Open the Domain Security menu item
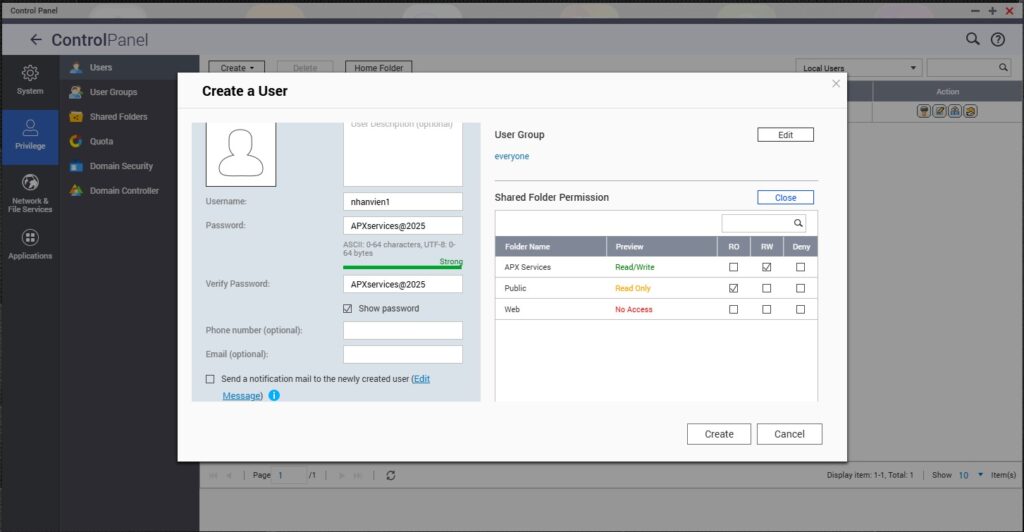 pos(129,166)
